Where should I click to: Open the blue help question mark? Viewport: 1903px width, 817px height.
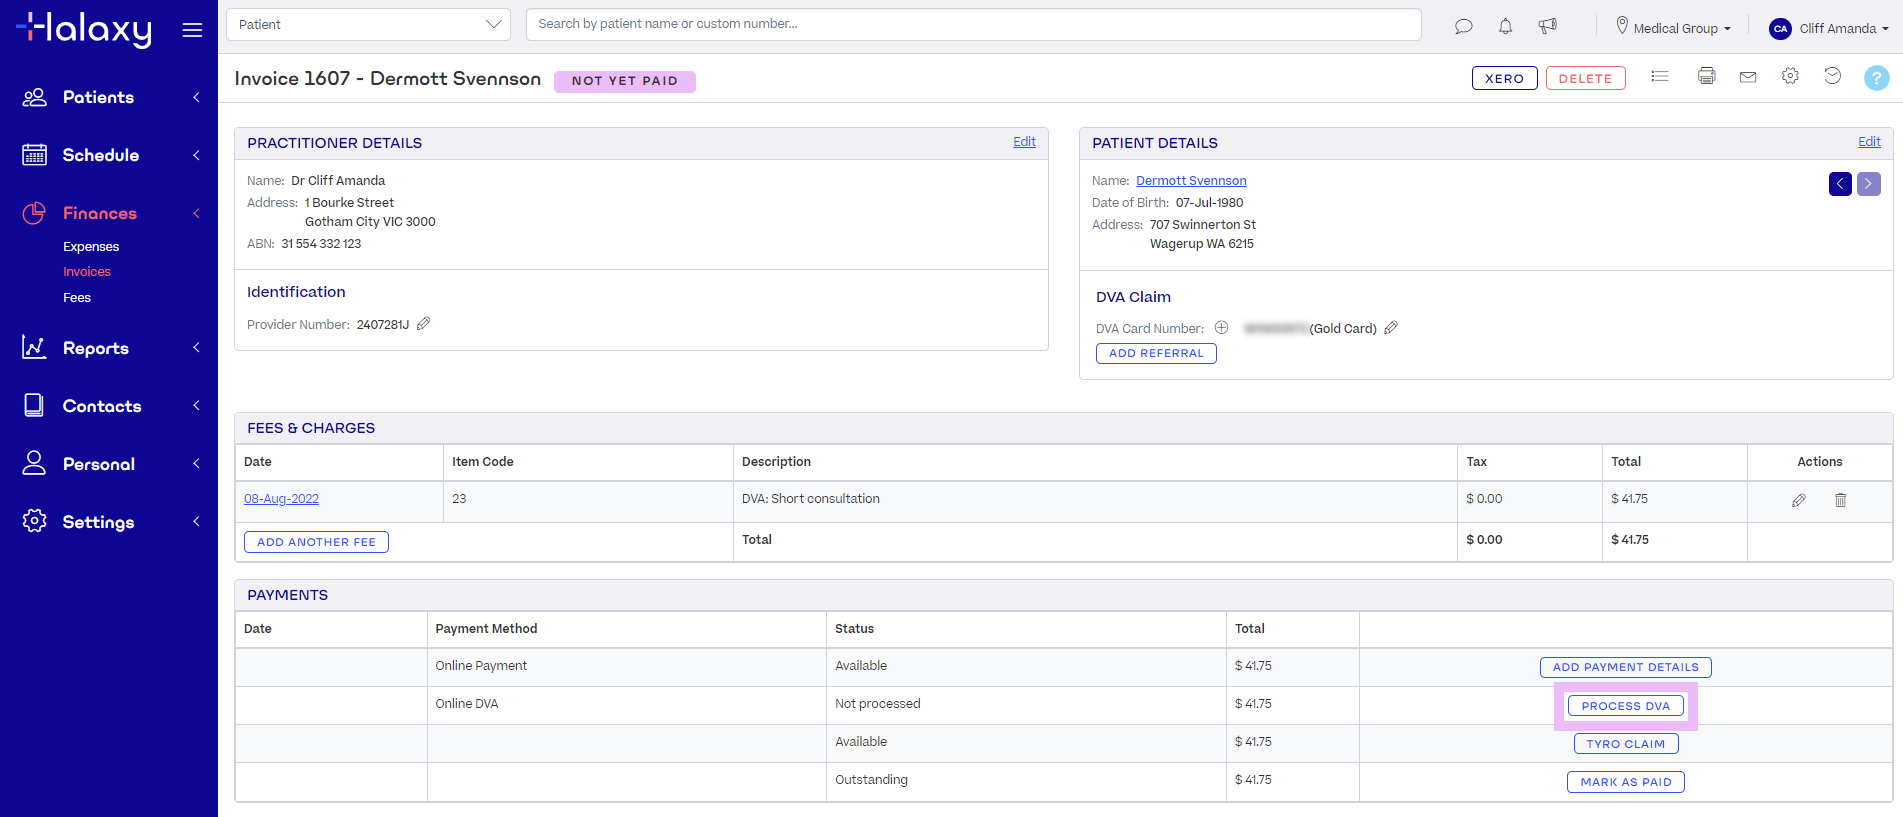[1876, 78]
